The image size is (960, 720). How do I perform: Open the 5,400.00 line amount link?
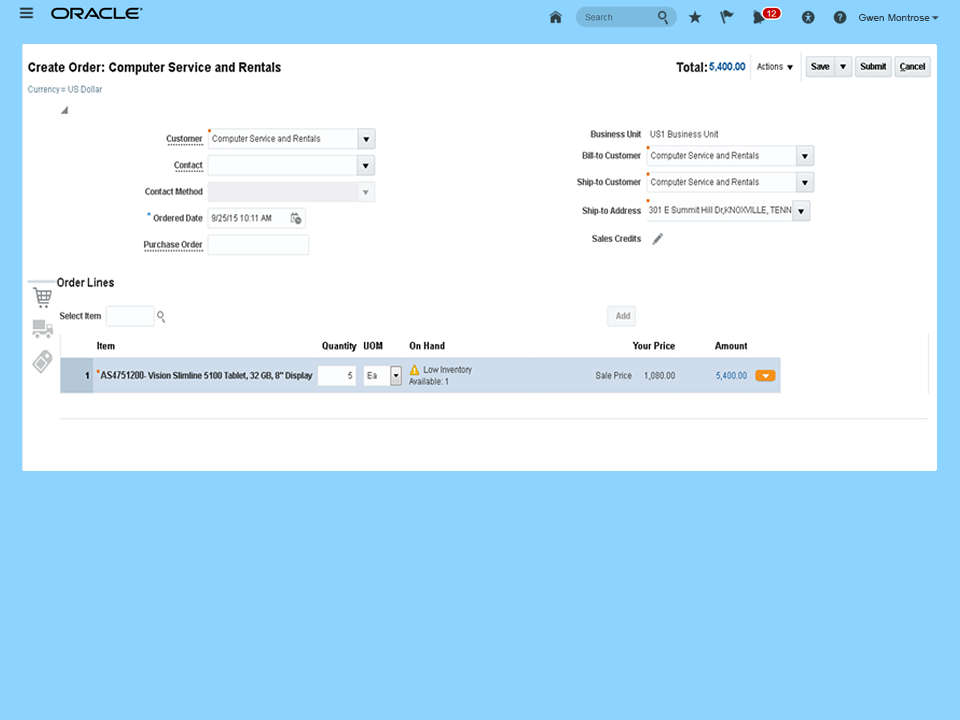731,376
